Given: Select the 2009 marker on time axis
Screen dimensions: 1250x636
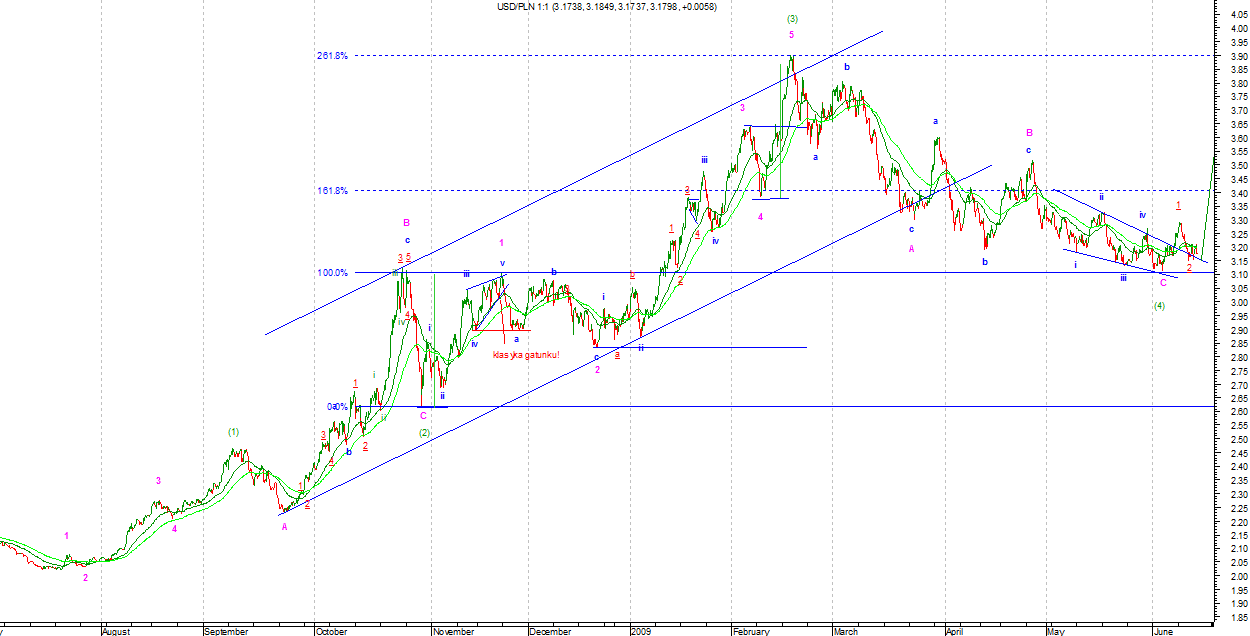Looking at the screenshot, I should click(642, 631).
